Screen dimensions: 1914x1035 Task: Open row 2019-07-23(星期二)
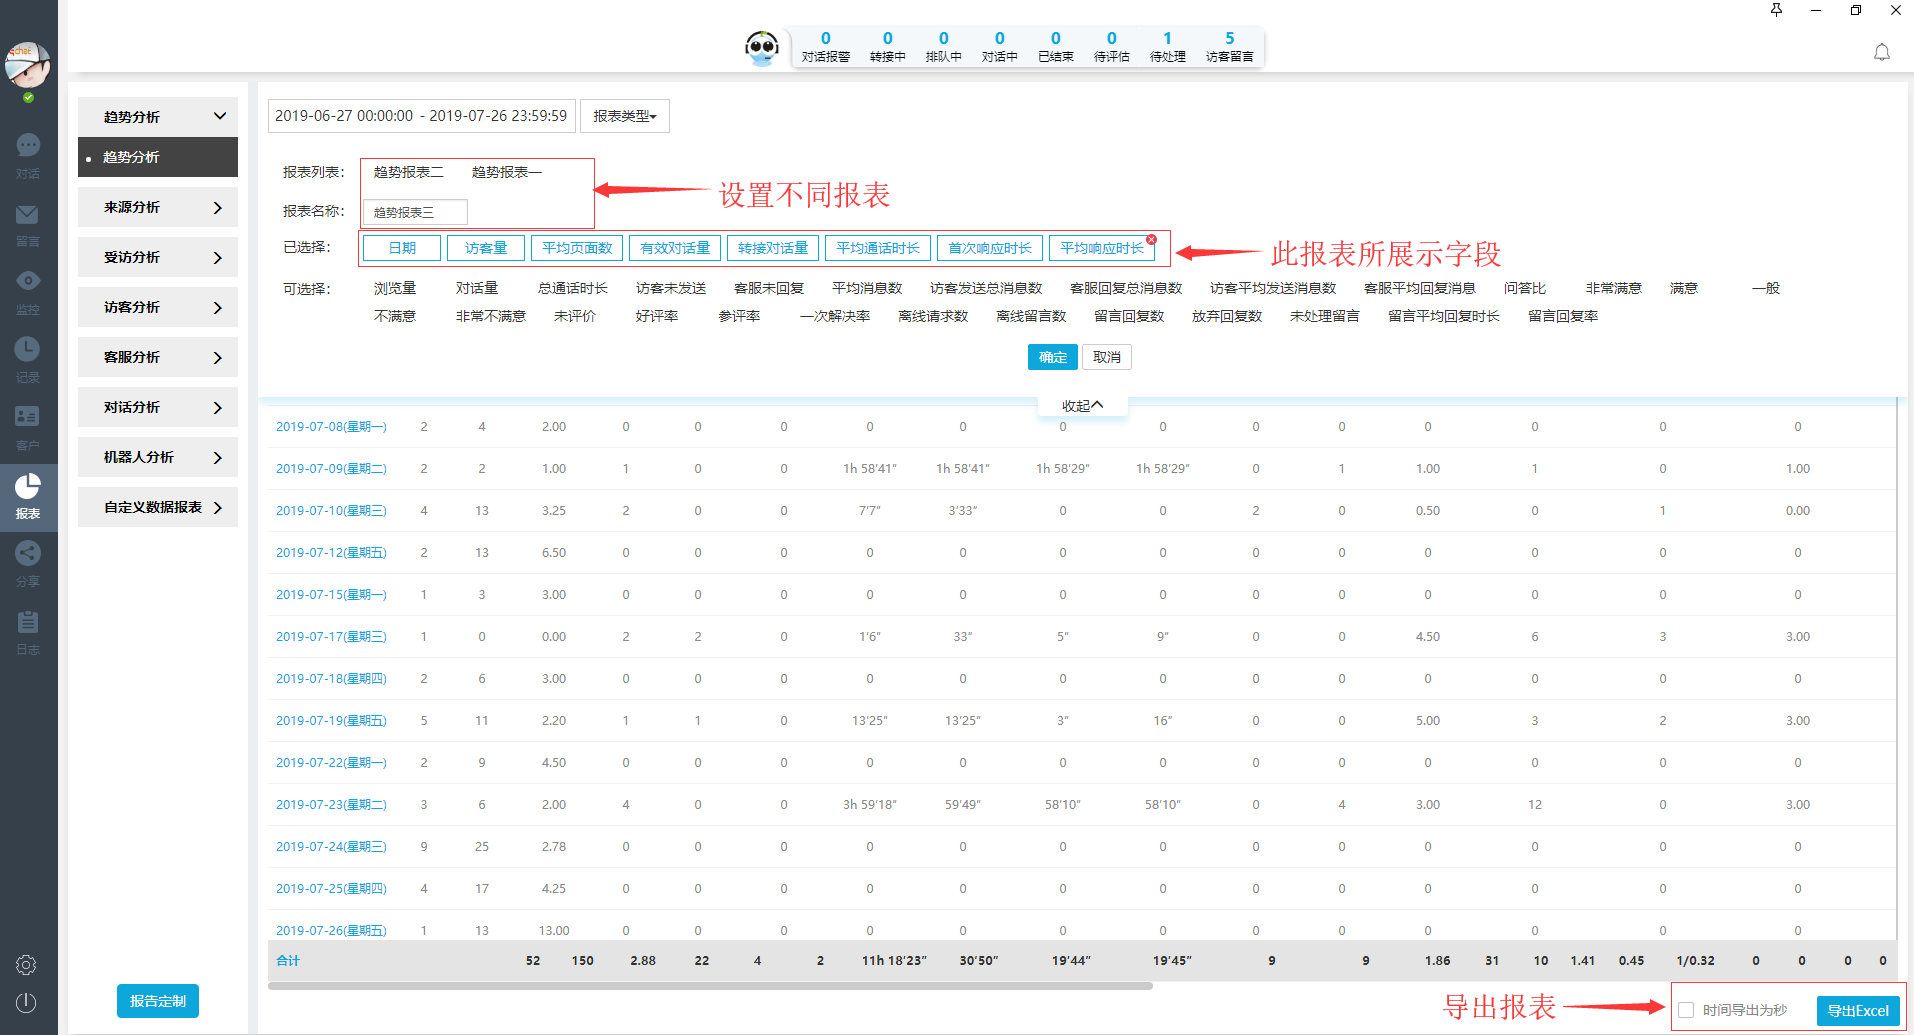pos(331,804)
